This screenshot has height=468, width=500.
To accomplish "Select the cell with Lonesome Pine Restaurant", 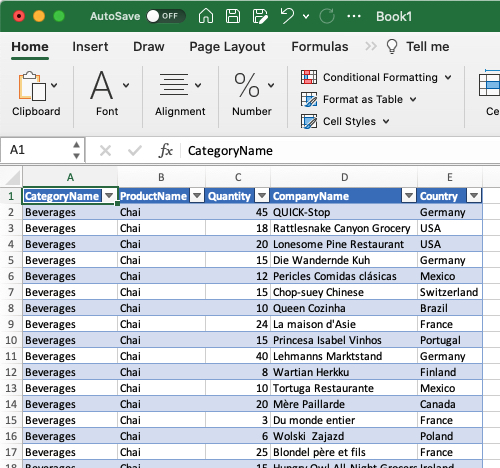I will coord(344,244).
